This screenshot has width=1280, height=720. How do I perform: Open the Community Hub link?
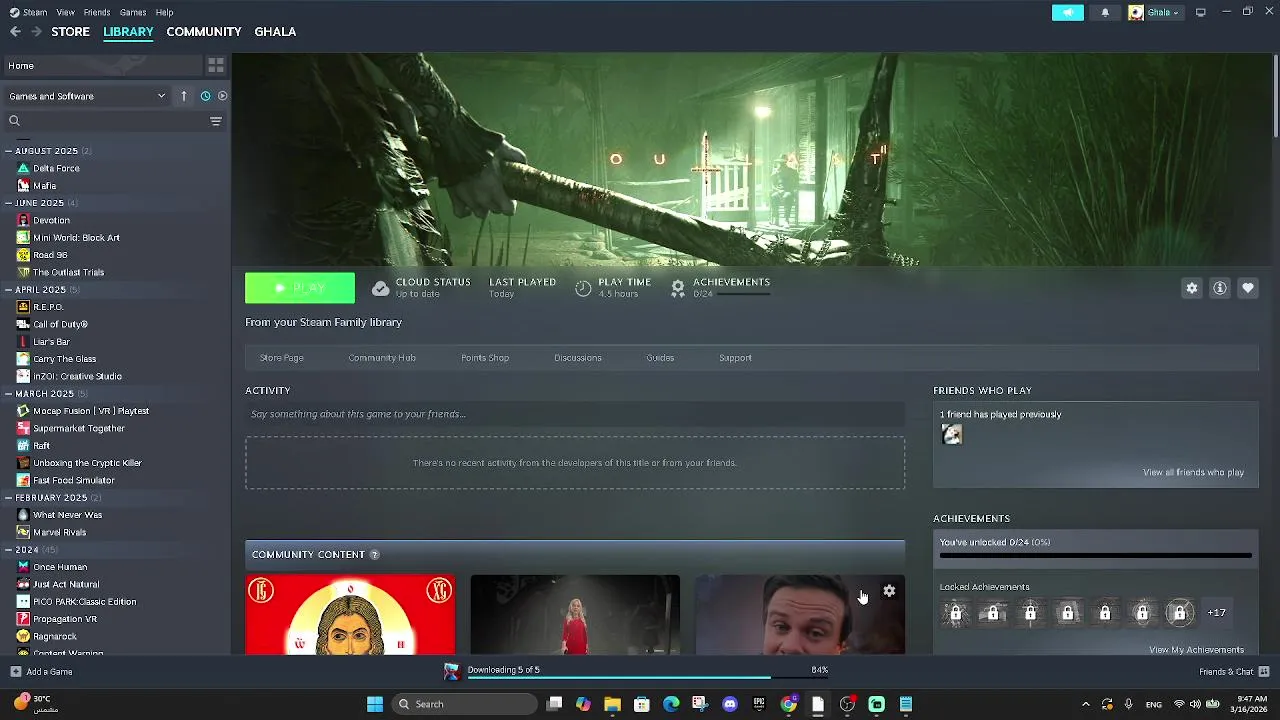pos(382,358)
